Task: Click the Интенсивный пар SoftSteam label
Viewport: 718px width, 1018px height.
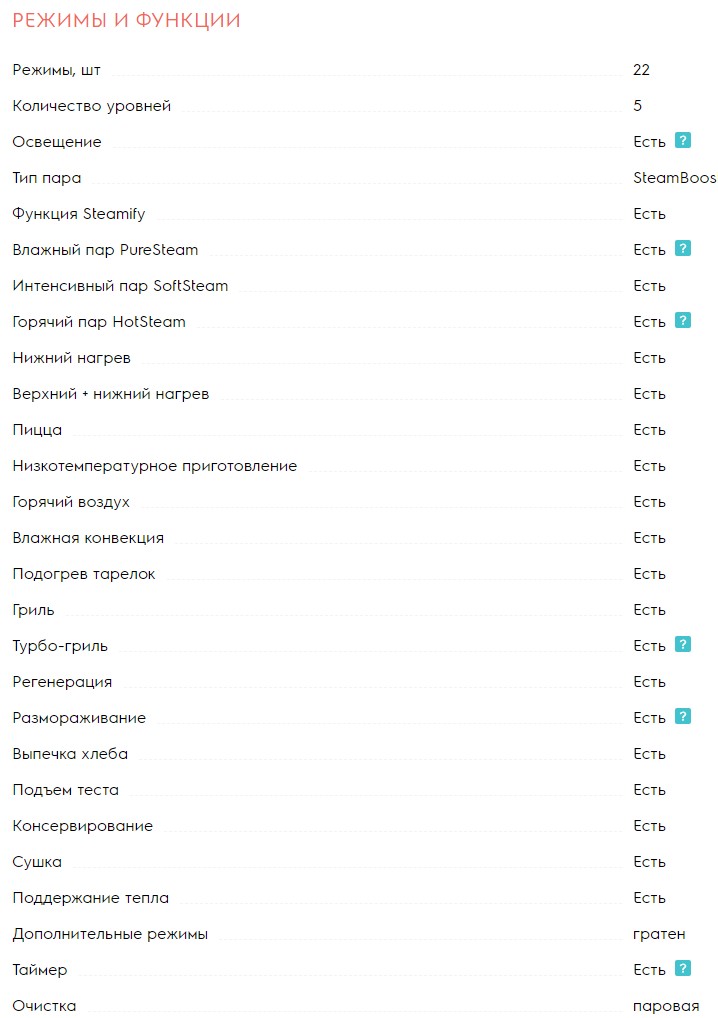Action: point(120,286)
